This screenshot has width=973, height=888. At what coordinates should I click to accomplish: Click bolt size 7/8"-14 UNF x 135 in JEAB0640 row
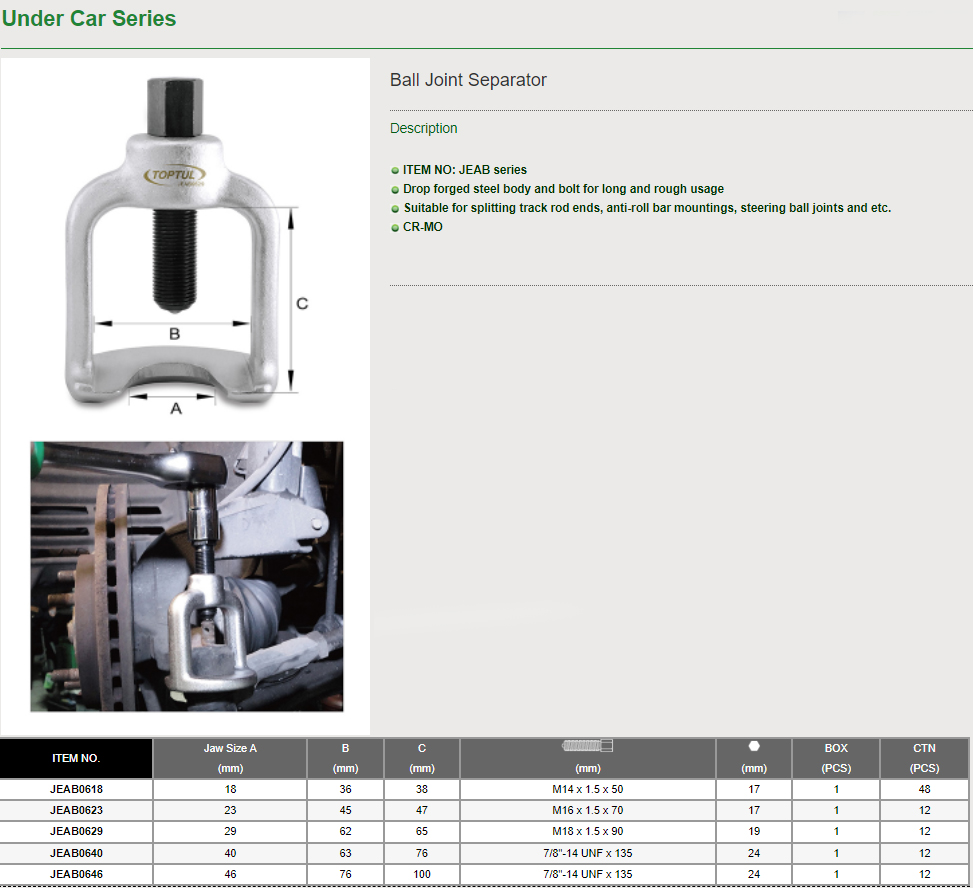point(588,853)
